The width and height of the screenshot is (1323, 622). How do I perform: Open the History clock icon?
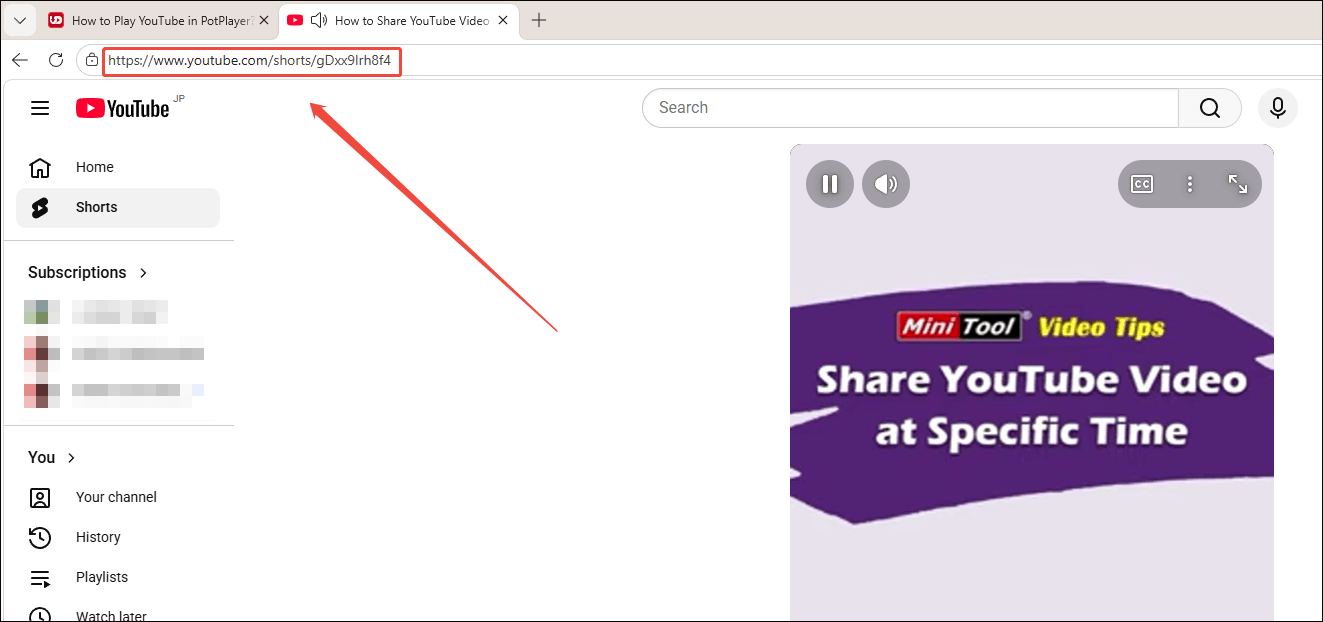coord(40,537)
